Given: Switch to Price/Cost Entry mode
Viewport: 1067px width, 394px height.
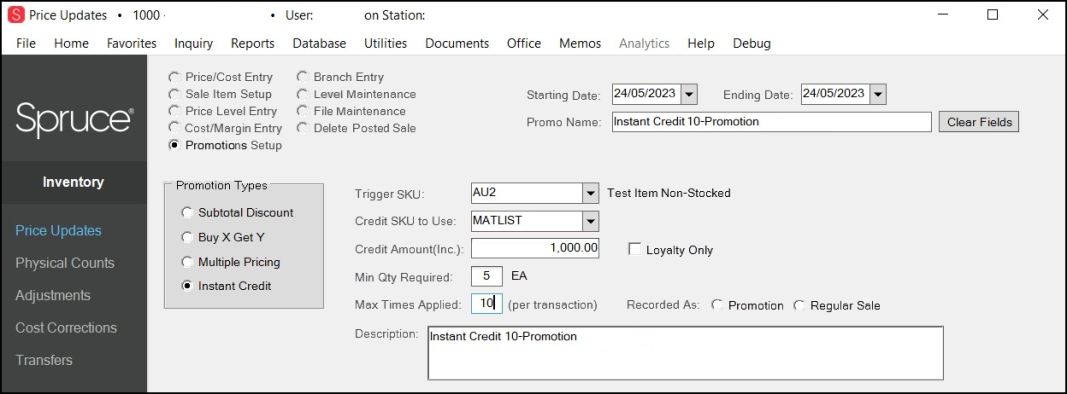Looking at the screenshot, I should (x=174, y=78).
